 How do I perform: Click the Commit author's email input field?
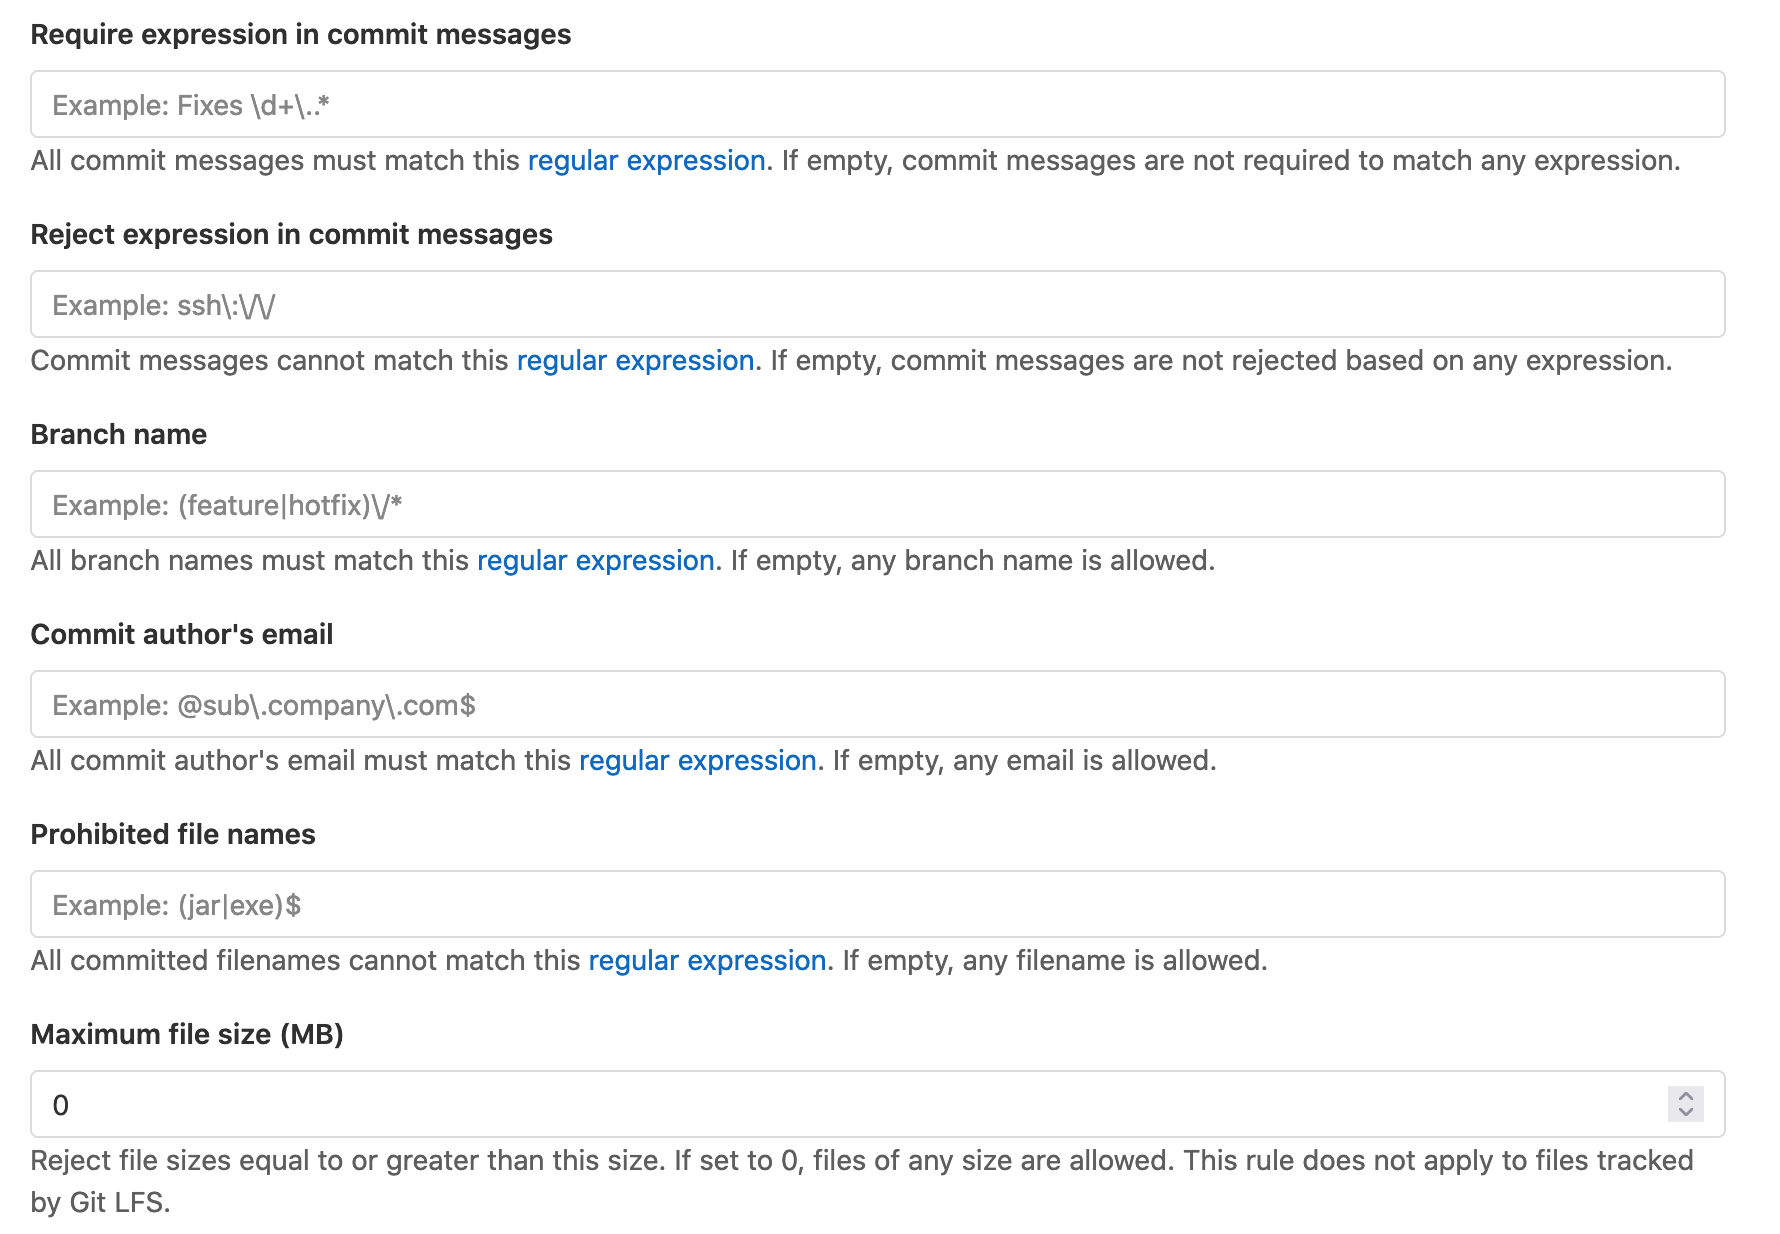(x=877, y=704)
